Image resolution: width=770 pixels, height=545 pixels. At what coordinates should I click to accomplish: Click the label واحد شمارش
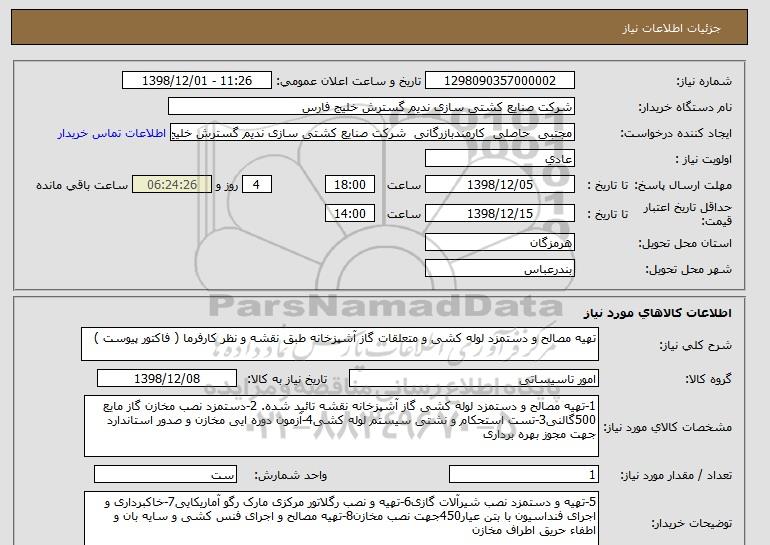[291, 475]
